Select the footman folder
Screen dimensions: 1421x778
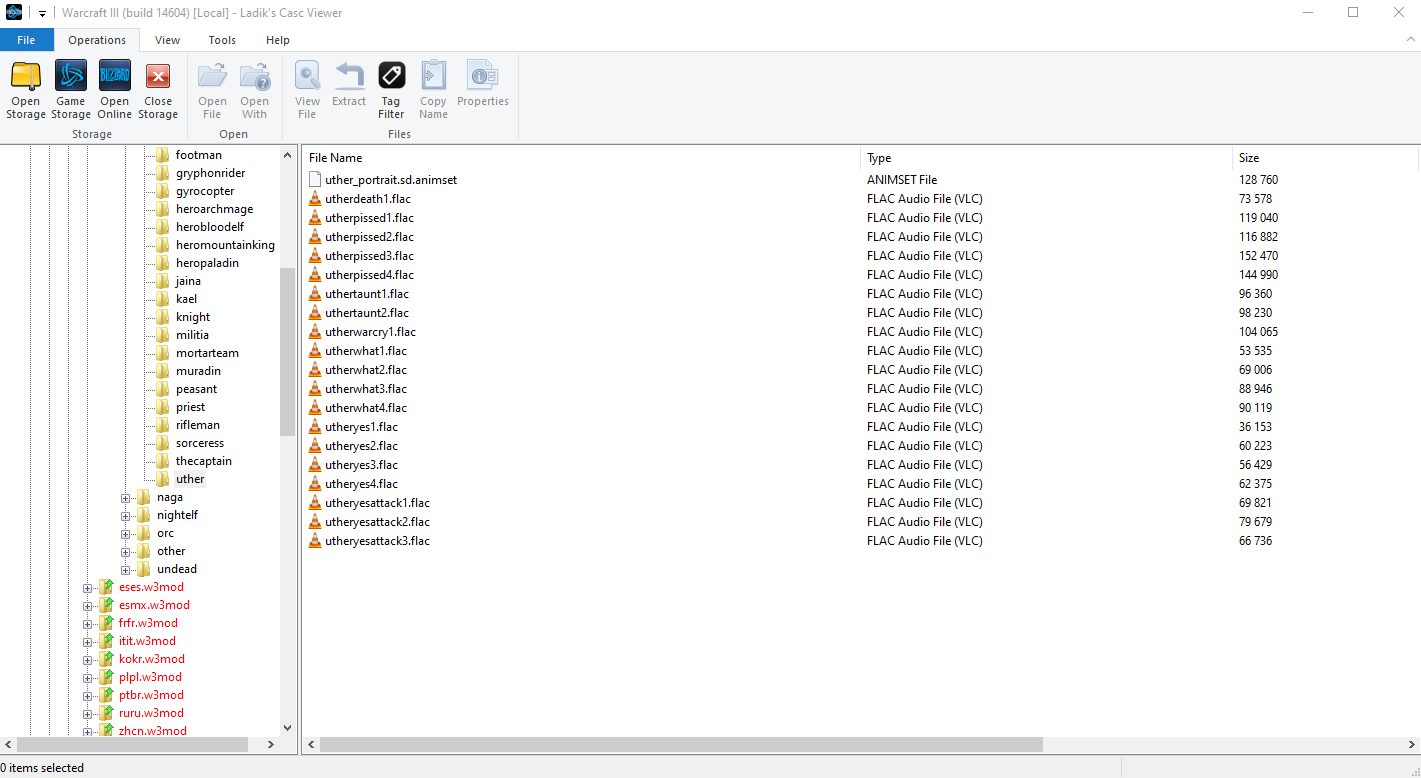[x=199, y=155]
